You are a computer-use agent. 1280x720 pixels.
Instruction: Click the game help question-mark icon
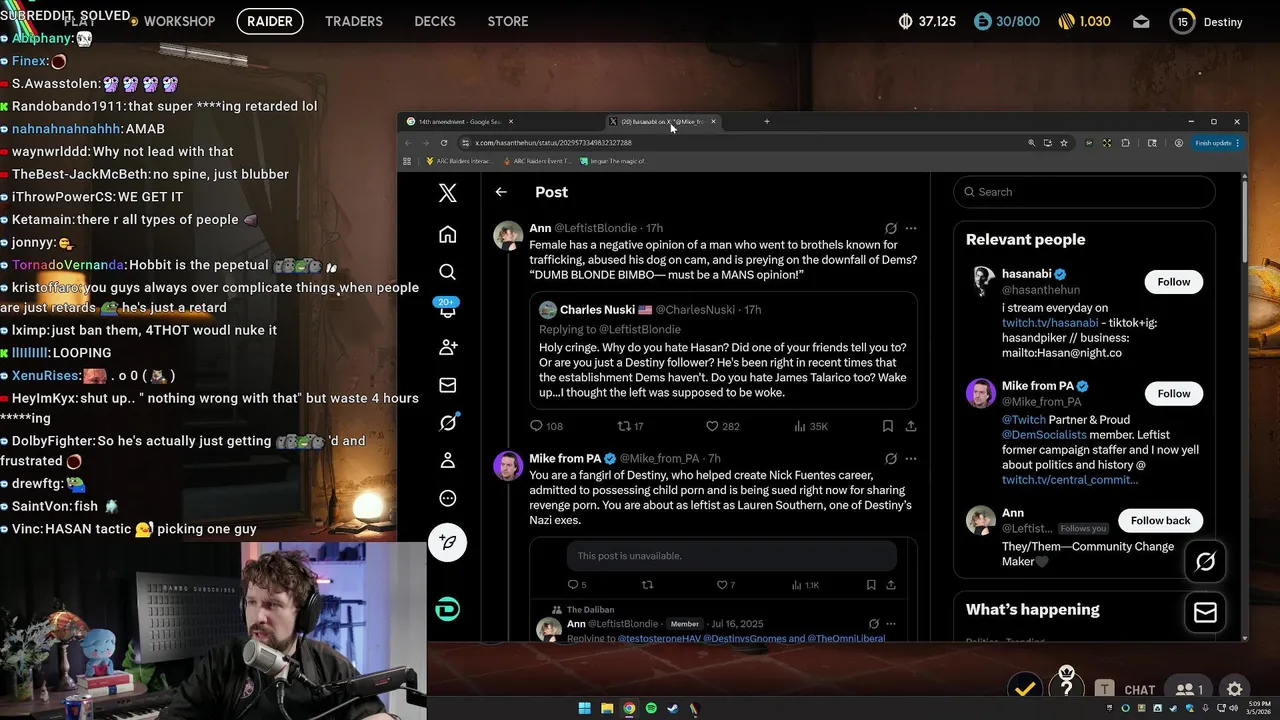(1067, 686)
